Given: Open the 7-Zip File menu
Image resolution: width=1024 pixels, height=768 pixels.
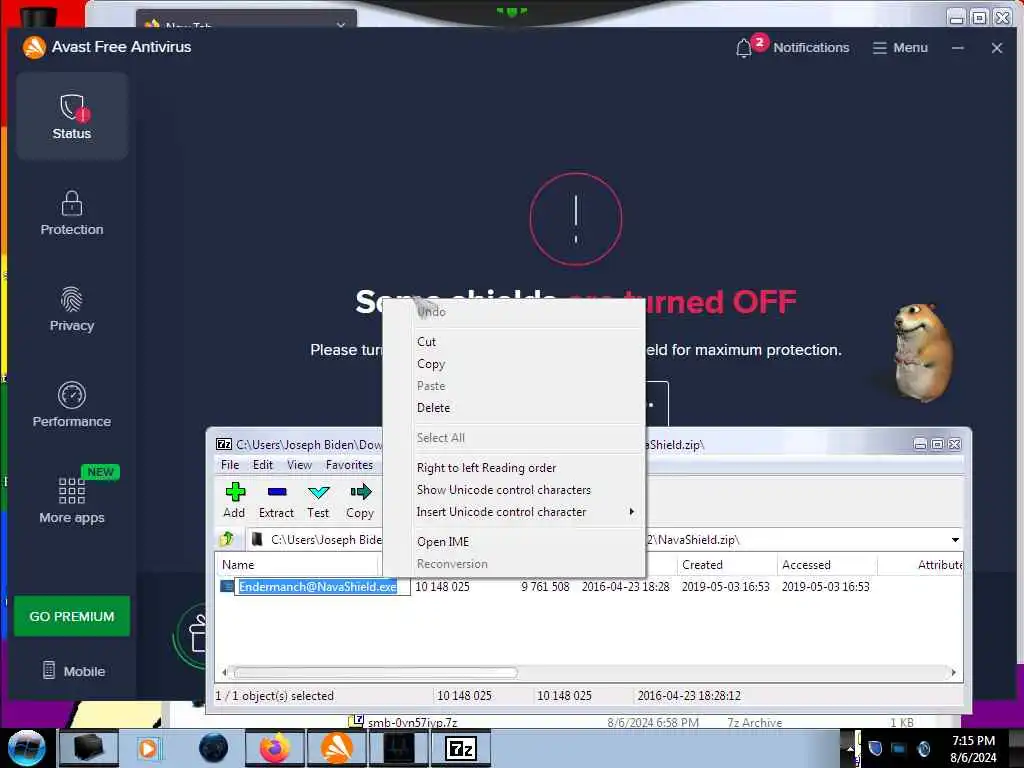Looking at the screenshot, I should click(x=230, y=465).
